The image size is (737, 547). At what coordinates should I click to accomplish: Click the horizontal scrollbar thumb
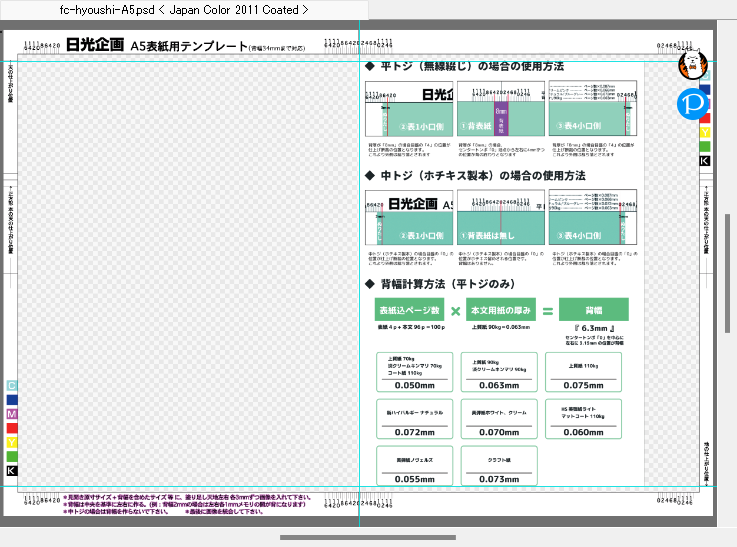tap(368, 537)
